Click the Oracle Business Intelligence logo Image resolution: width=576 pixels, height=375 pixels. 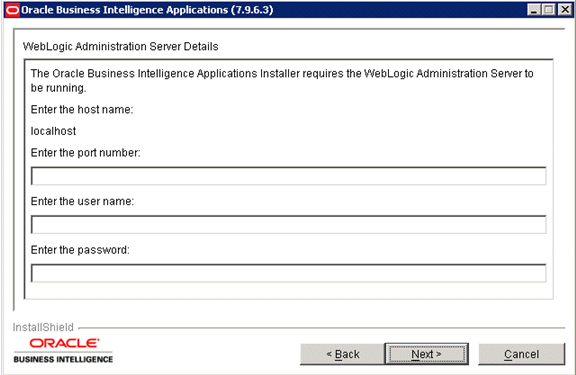pos(63,351)
